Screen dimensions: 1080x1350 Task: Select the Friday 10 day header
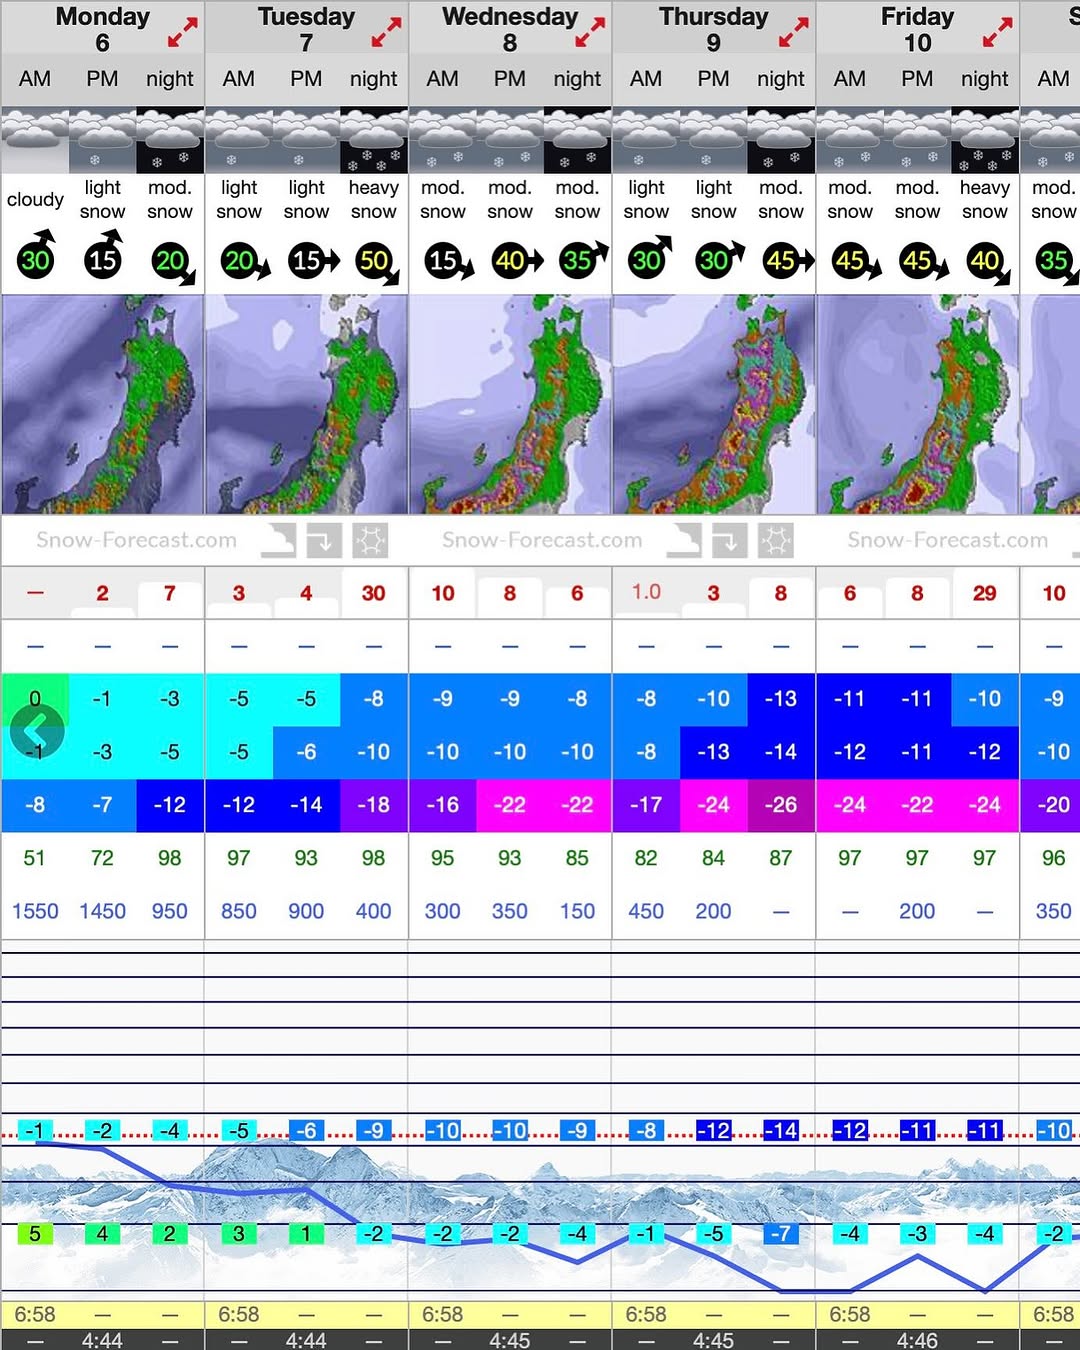(918, 29)
